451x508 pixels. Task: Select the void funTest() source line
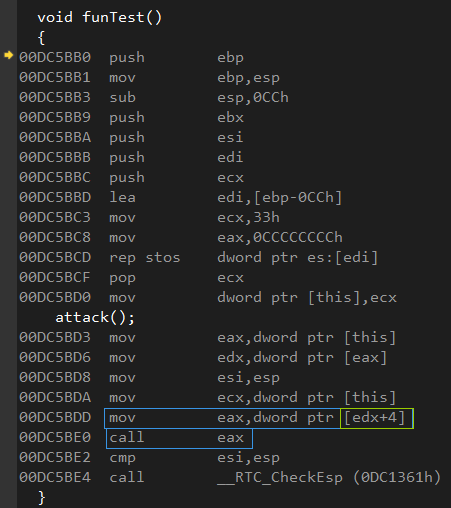tap(99, 17)
